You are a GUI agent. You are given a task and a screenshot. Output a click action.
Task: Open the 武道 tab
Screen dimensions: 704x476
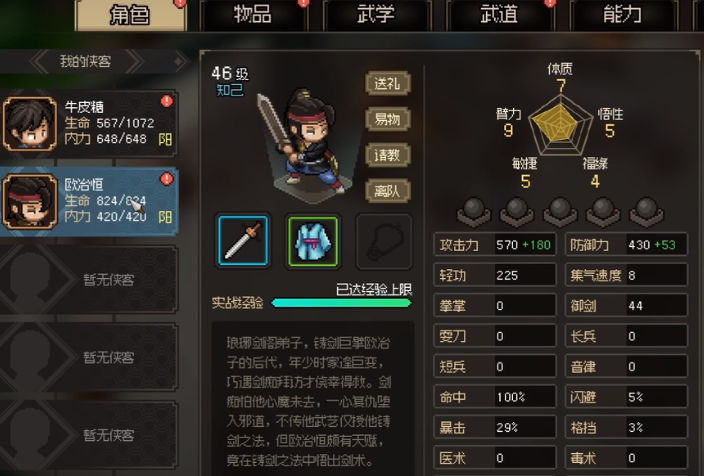click(499, 14)
